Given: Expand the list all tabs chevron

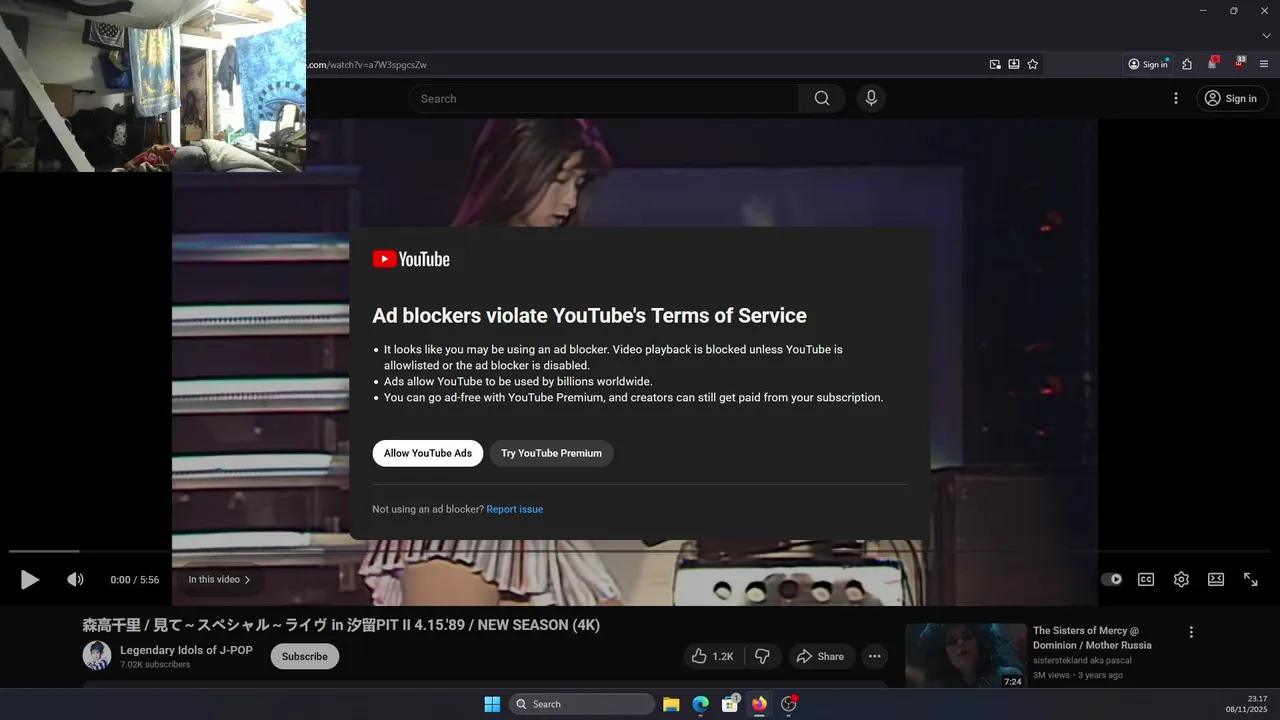Looking at the screenshot, I should coord(1266,36).
